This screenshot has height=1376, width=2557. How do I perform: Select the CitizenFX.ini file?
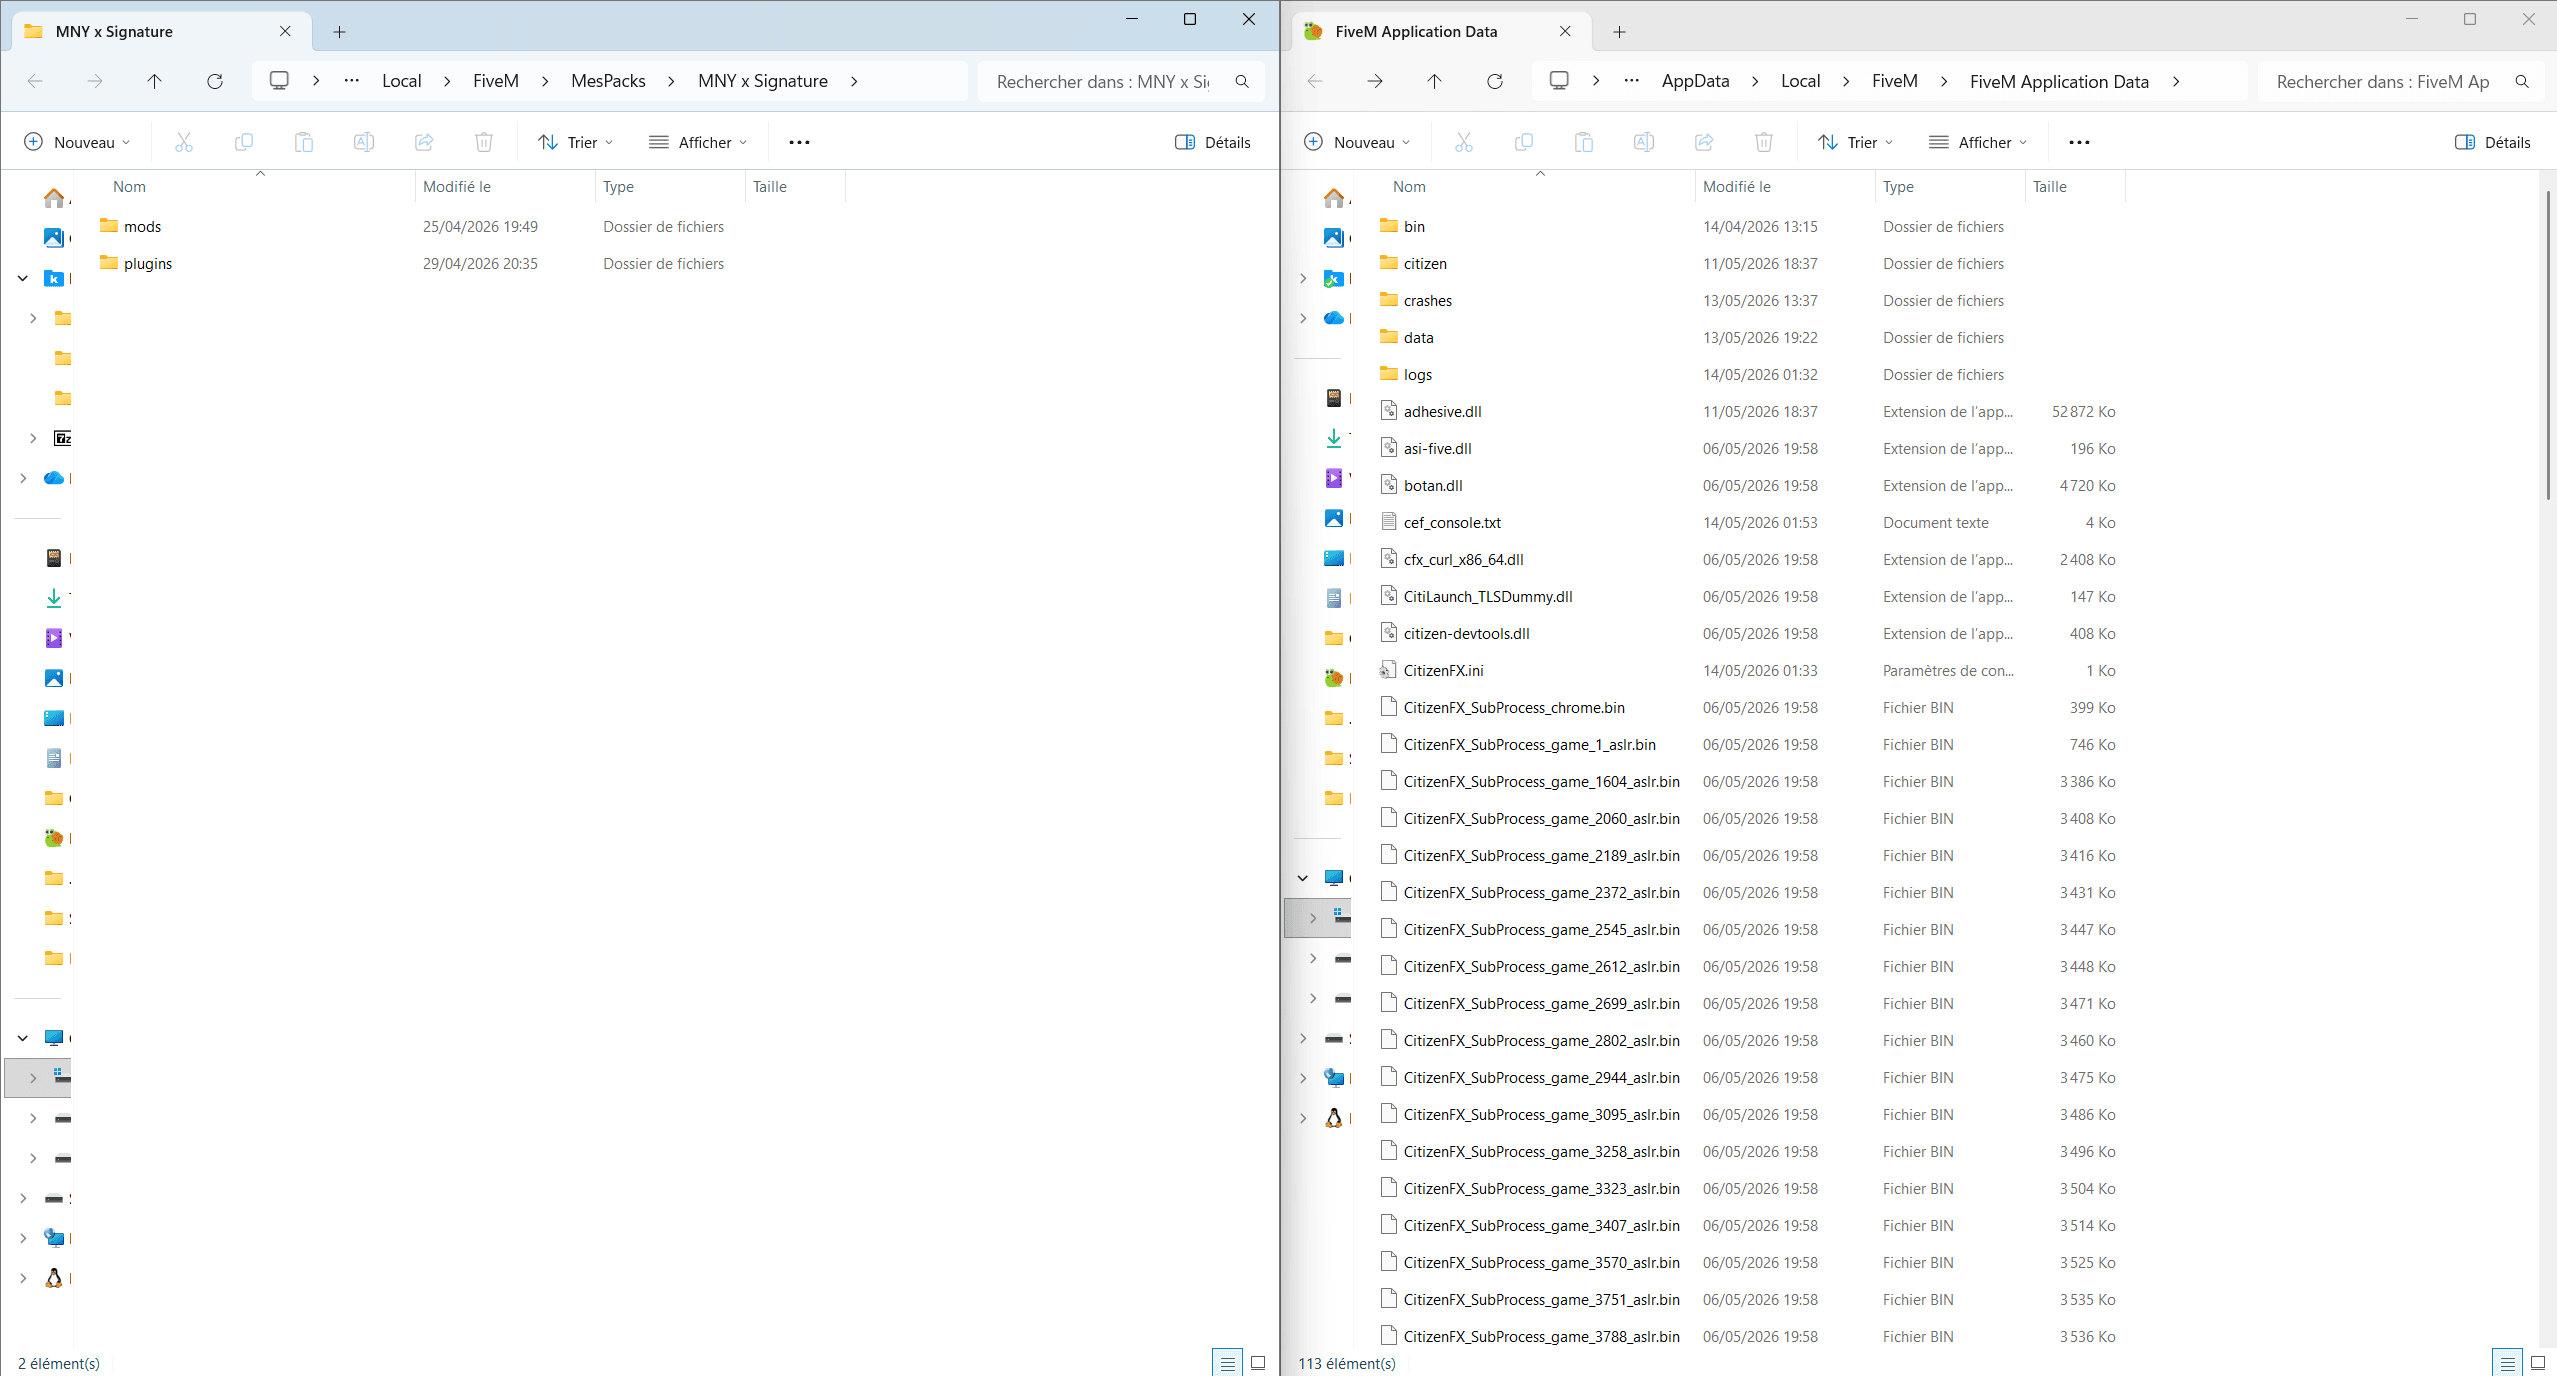coord(1443,671)
